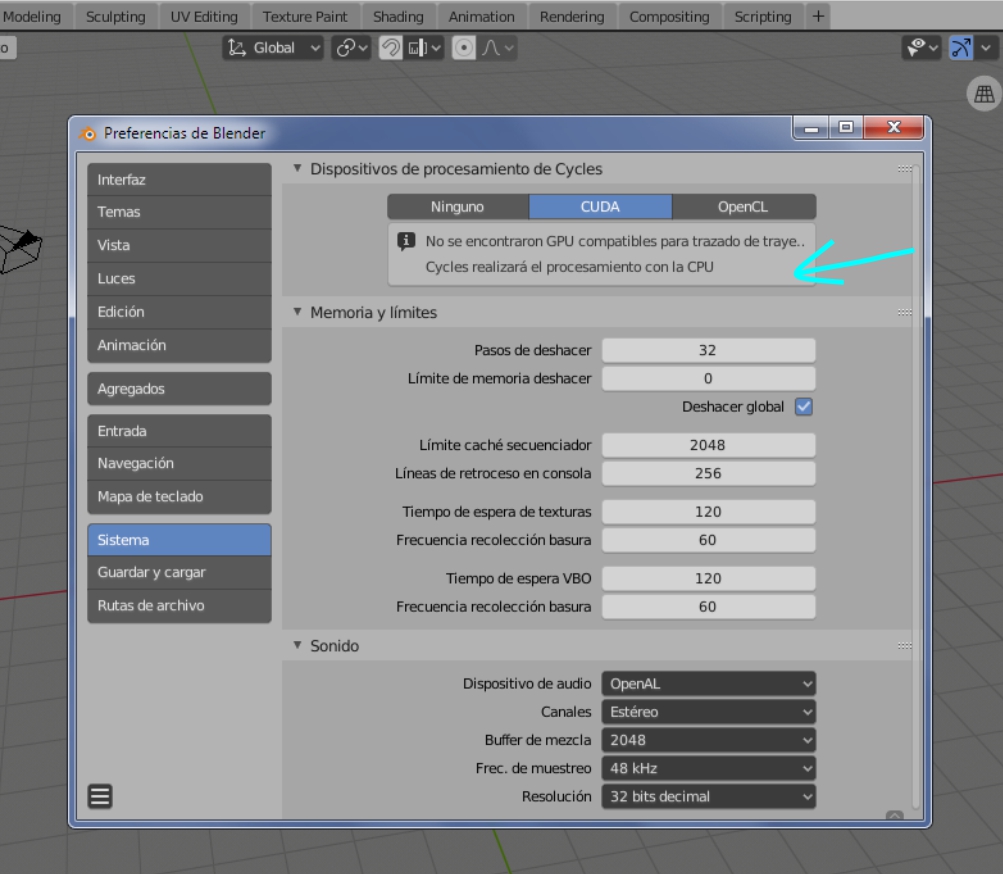Grab the Sonido panel drag handle
Screen dimensions: 1003x874
(904, 646)
